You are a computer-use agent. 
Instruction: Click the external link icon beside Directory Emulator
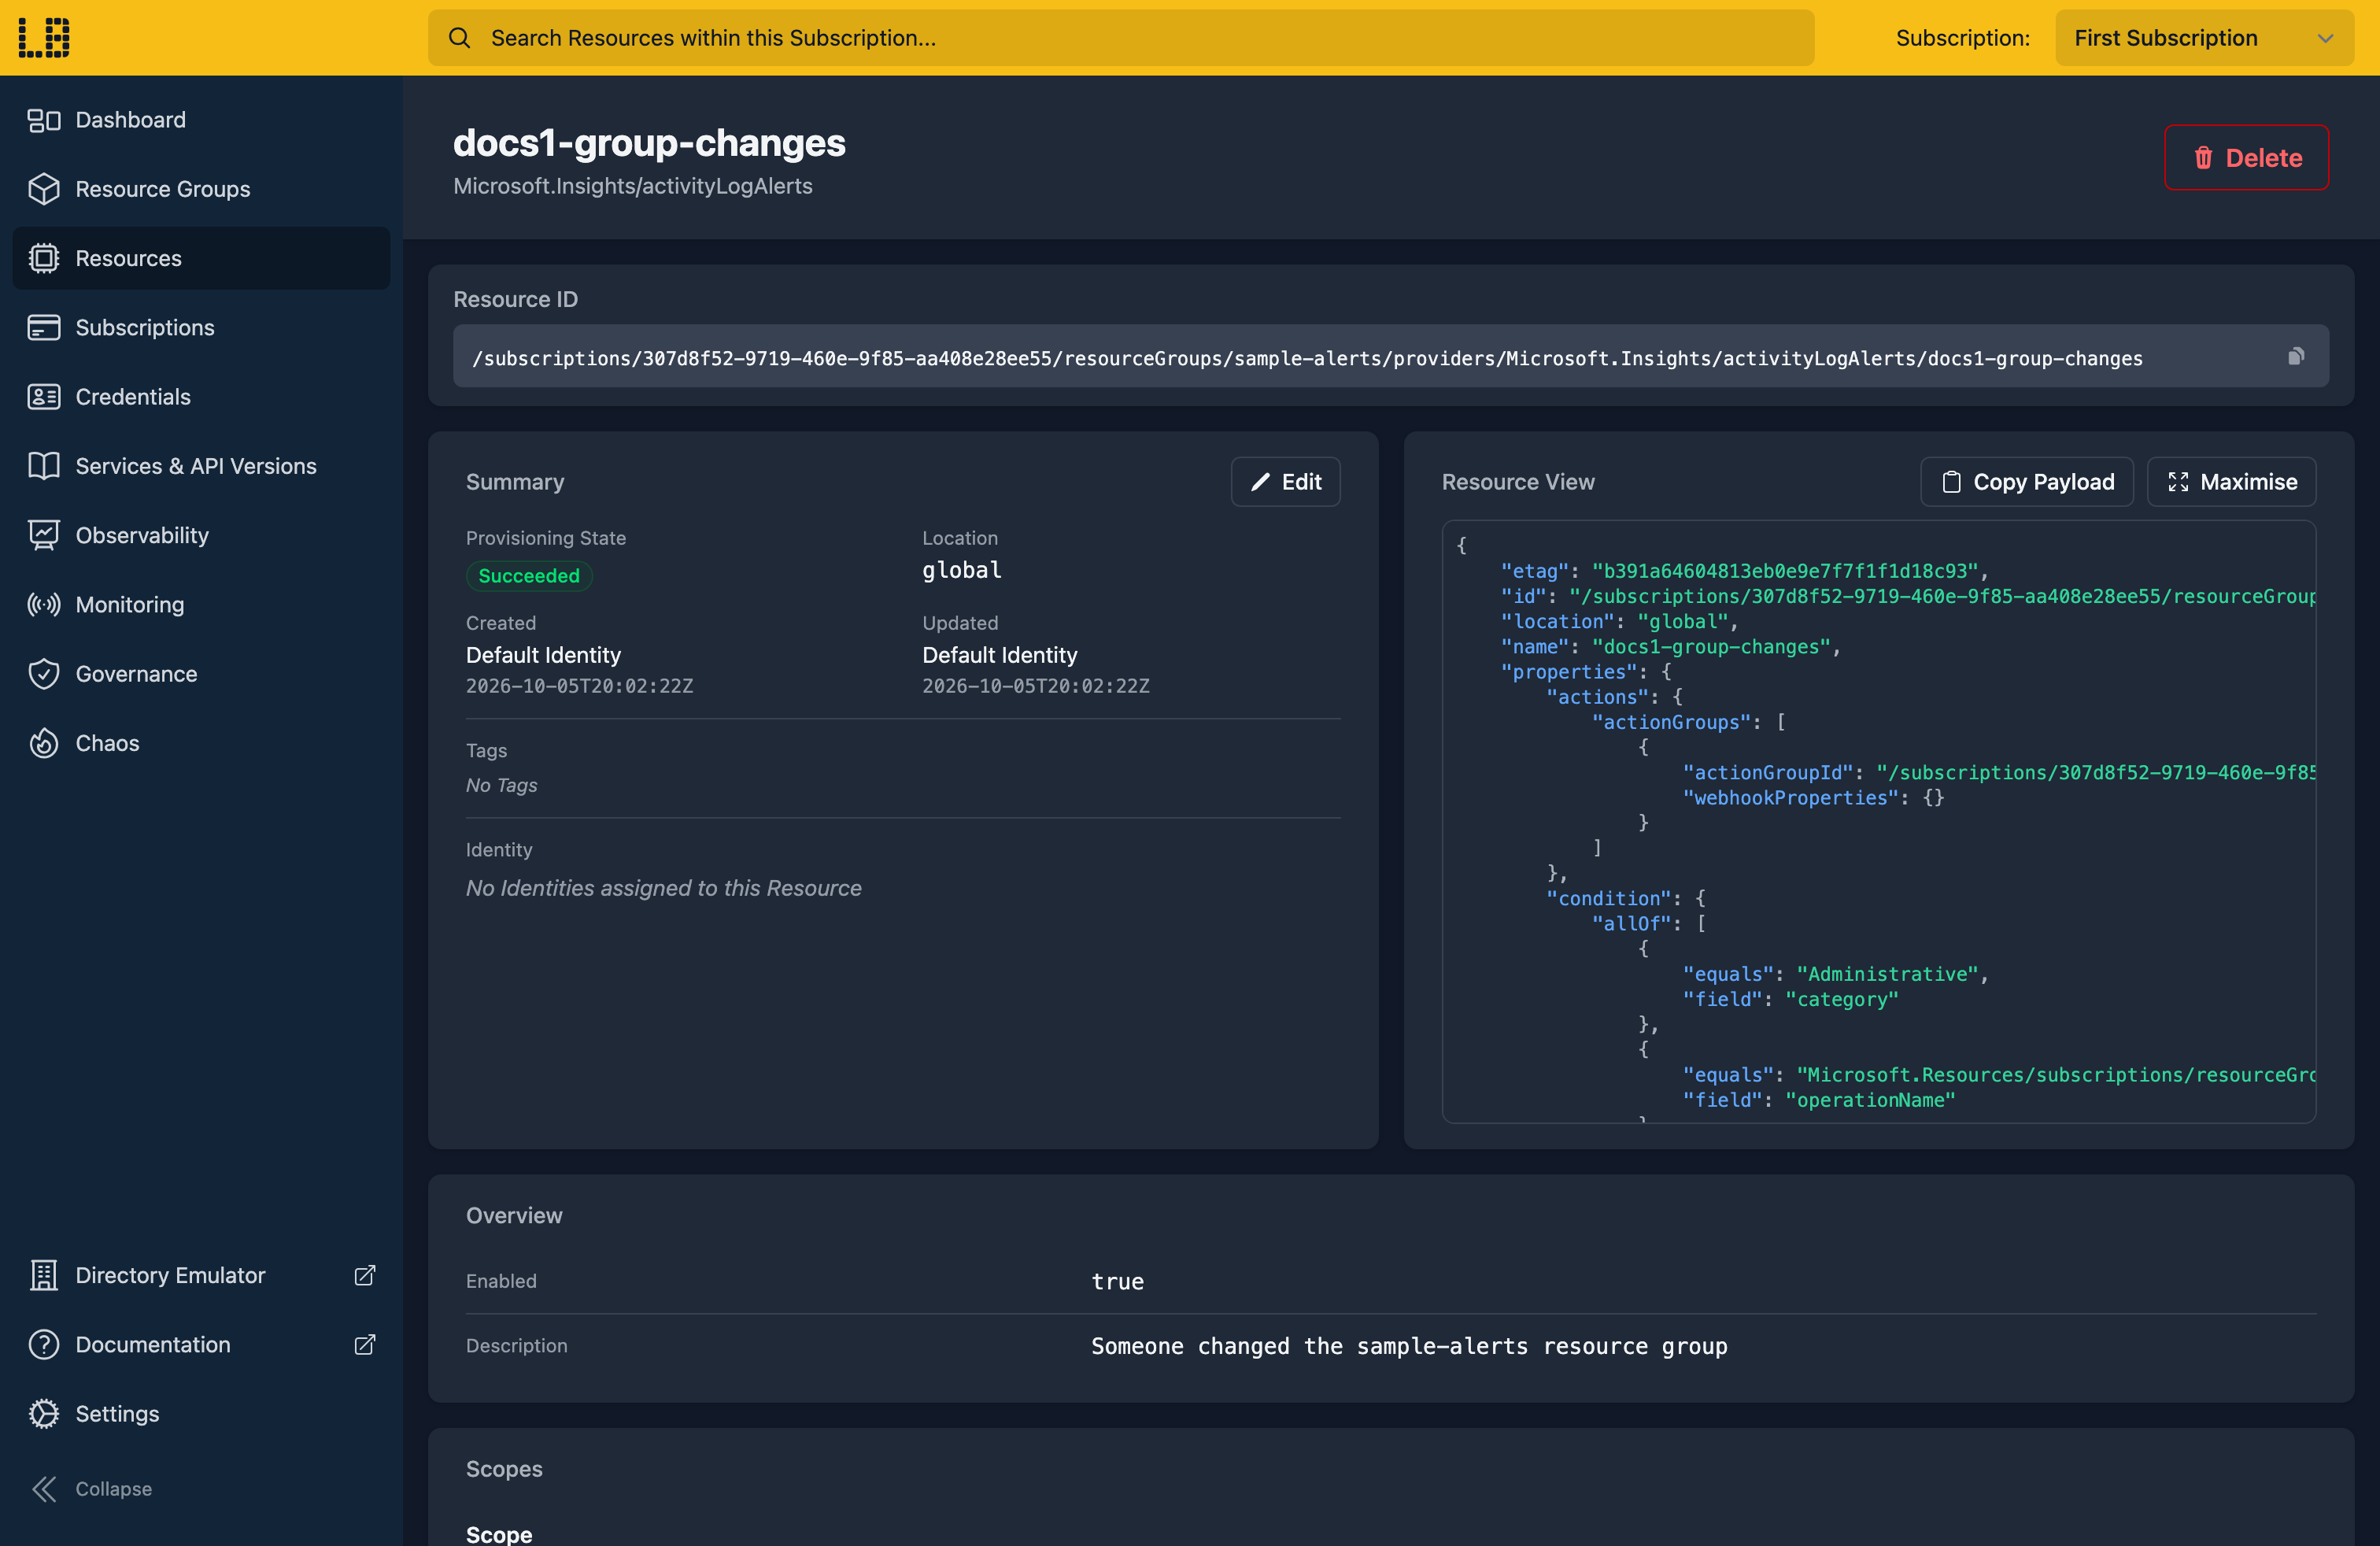coord(365,1275)
